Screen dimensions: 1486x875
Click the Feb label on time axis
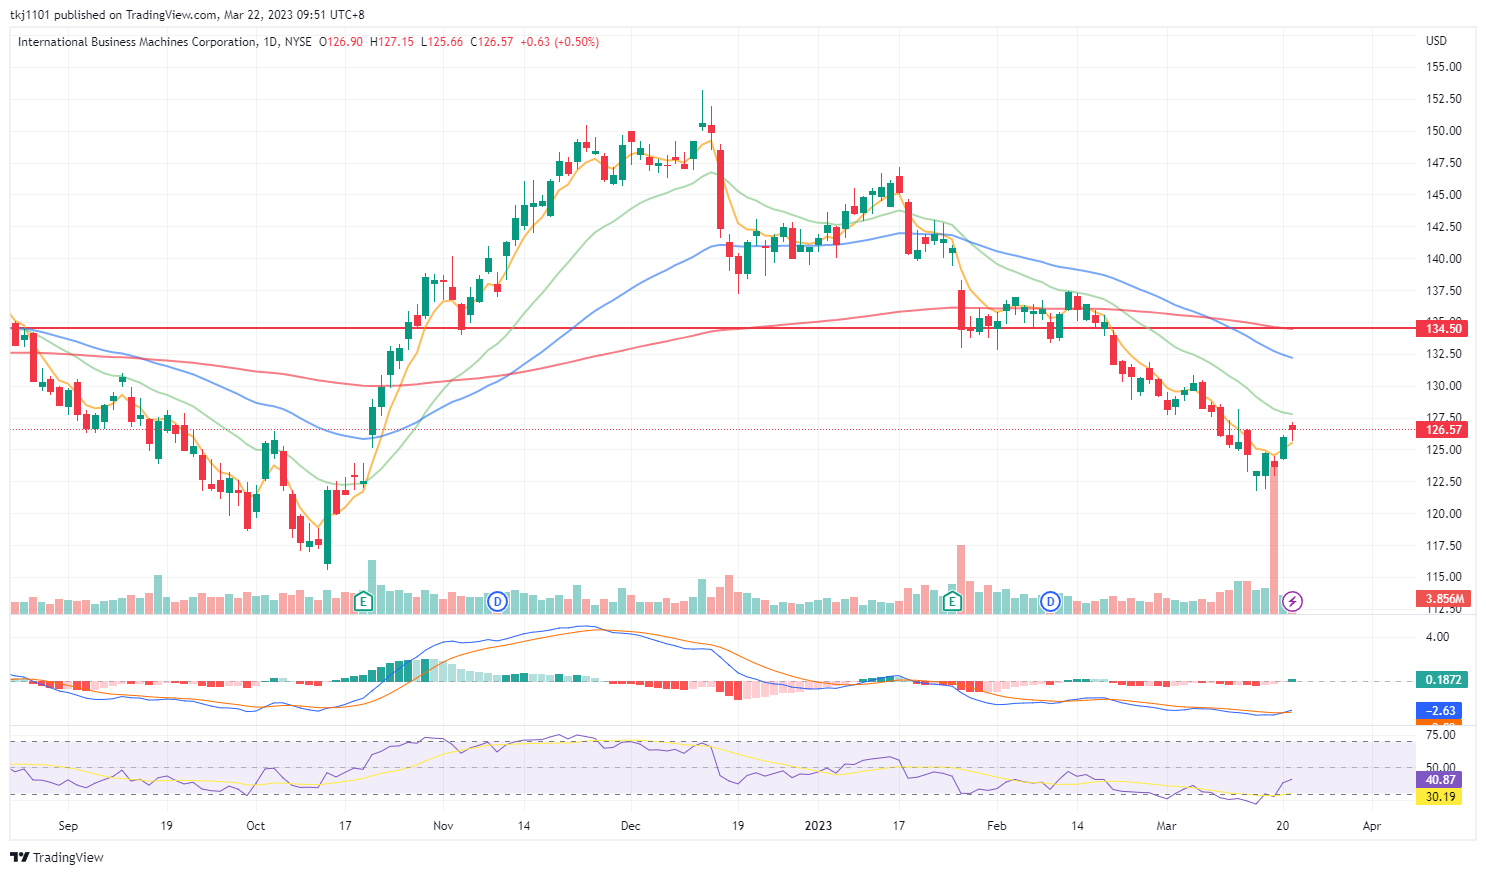(996, 826)
